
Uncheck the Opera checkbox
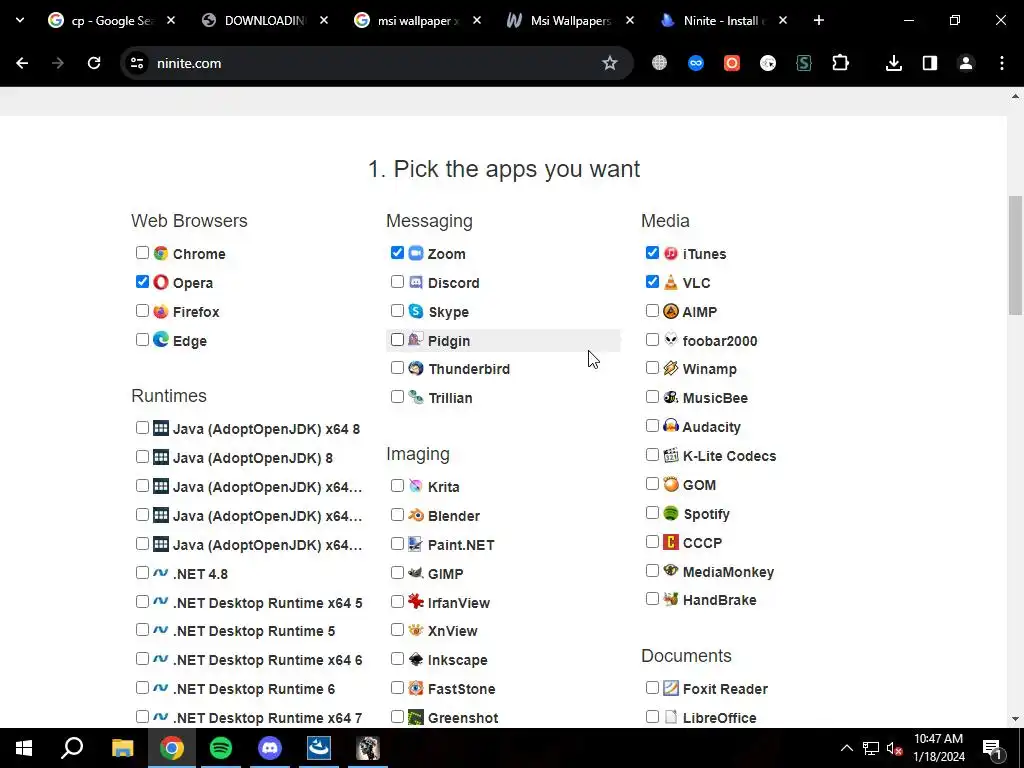[142, 281]
